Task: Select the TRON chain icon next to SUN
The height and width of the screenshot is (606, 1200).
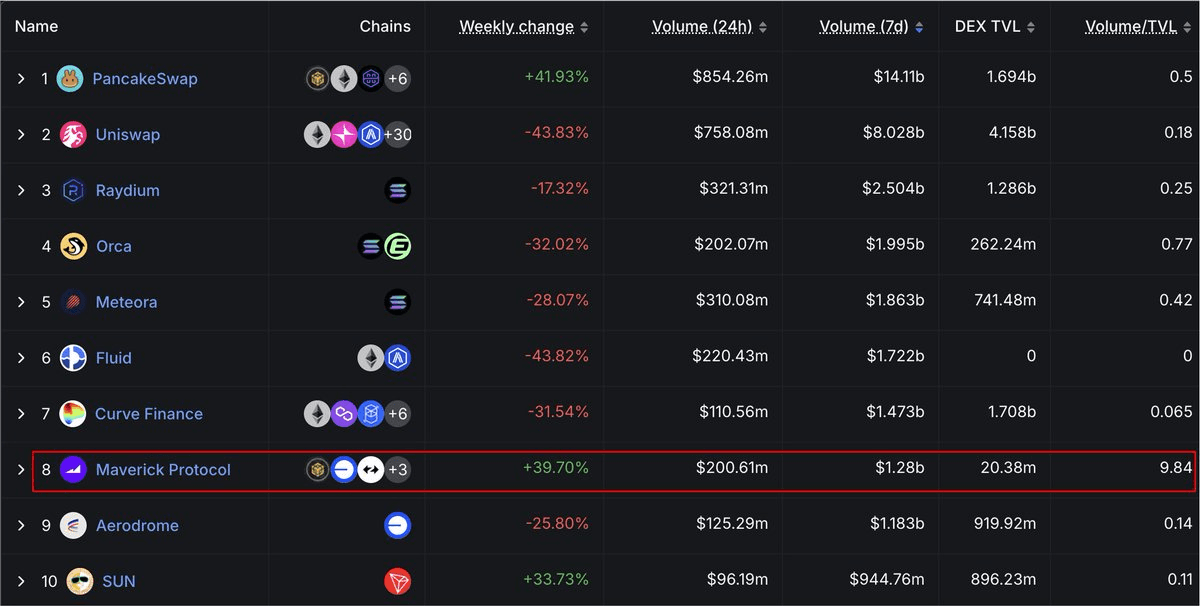Action: pyautogui.click(x=398, y=580)
